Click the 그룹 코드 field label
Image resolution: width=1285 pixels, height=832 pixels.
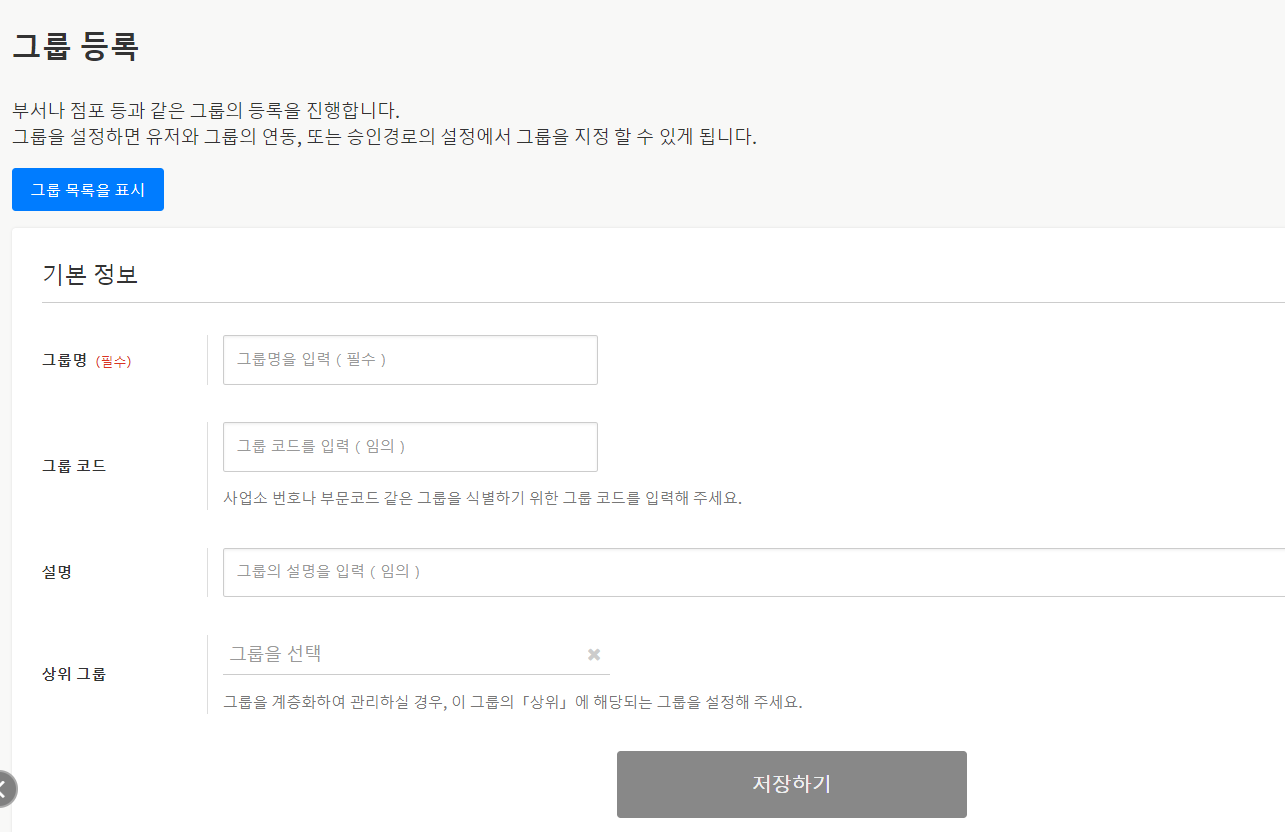(74, 466)
